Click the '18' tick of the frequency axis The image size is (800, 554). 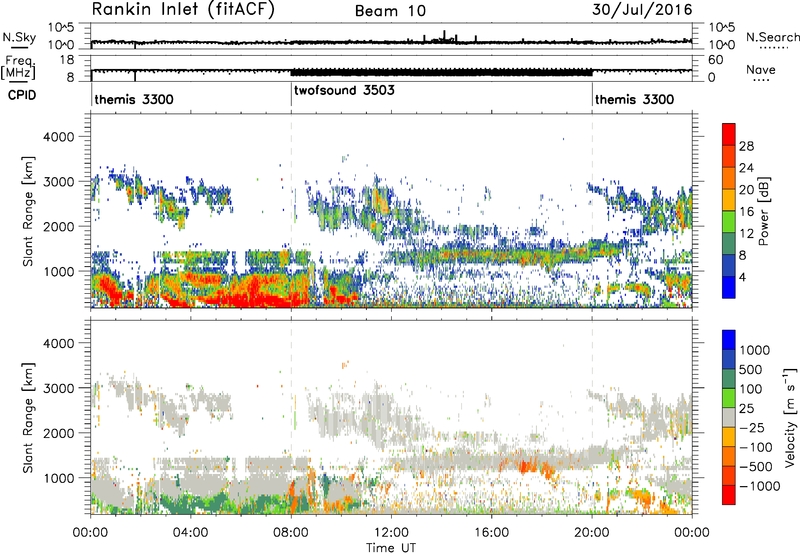[x=66, y=60]
